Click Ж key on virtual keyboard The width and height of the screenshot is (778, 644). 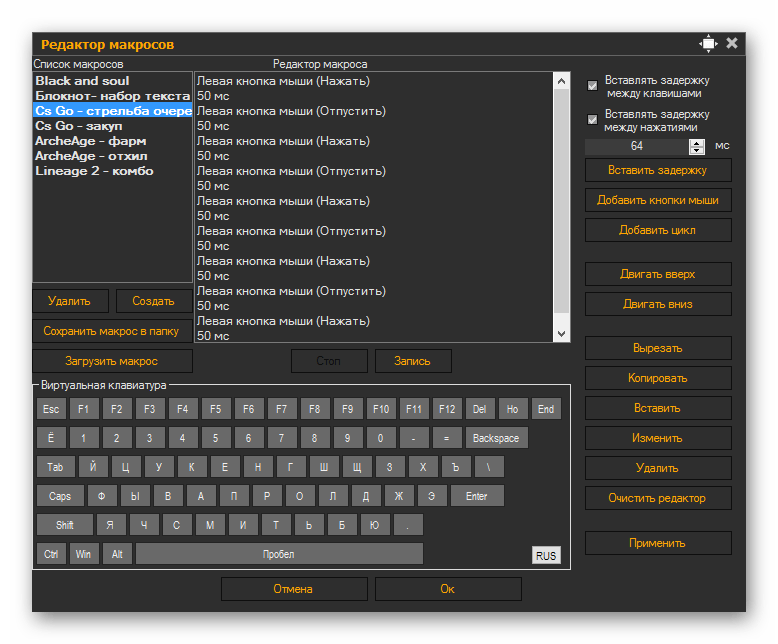(399, 496)
